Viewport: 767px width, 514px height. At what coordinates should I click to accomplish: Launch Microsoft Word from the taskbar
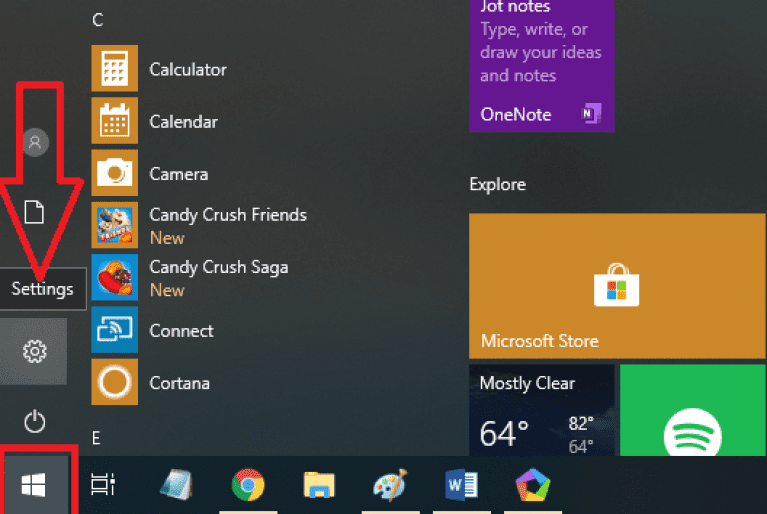461,485
